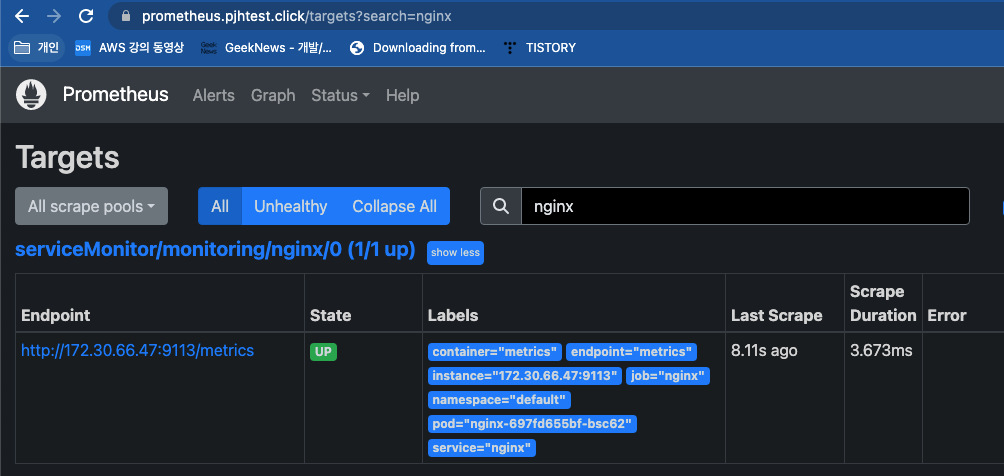Click service="nginx" label badge
Screen dimensions: 1004x476
pos(482,448)
